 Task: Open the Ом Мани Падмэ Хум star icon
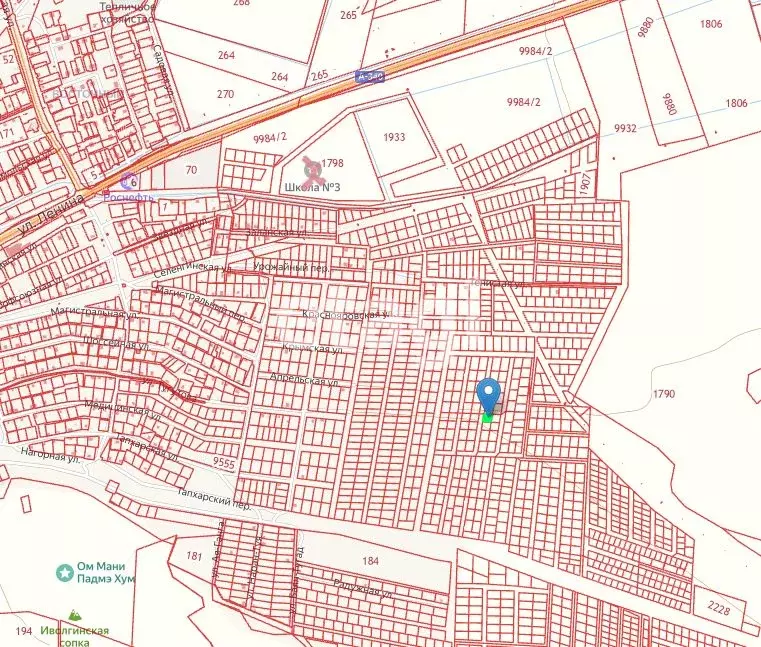pos(65,572)
